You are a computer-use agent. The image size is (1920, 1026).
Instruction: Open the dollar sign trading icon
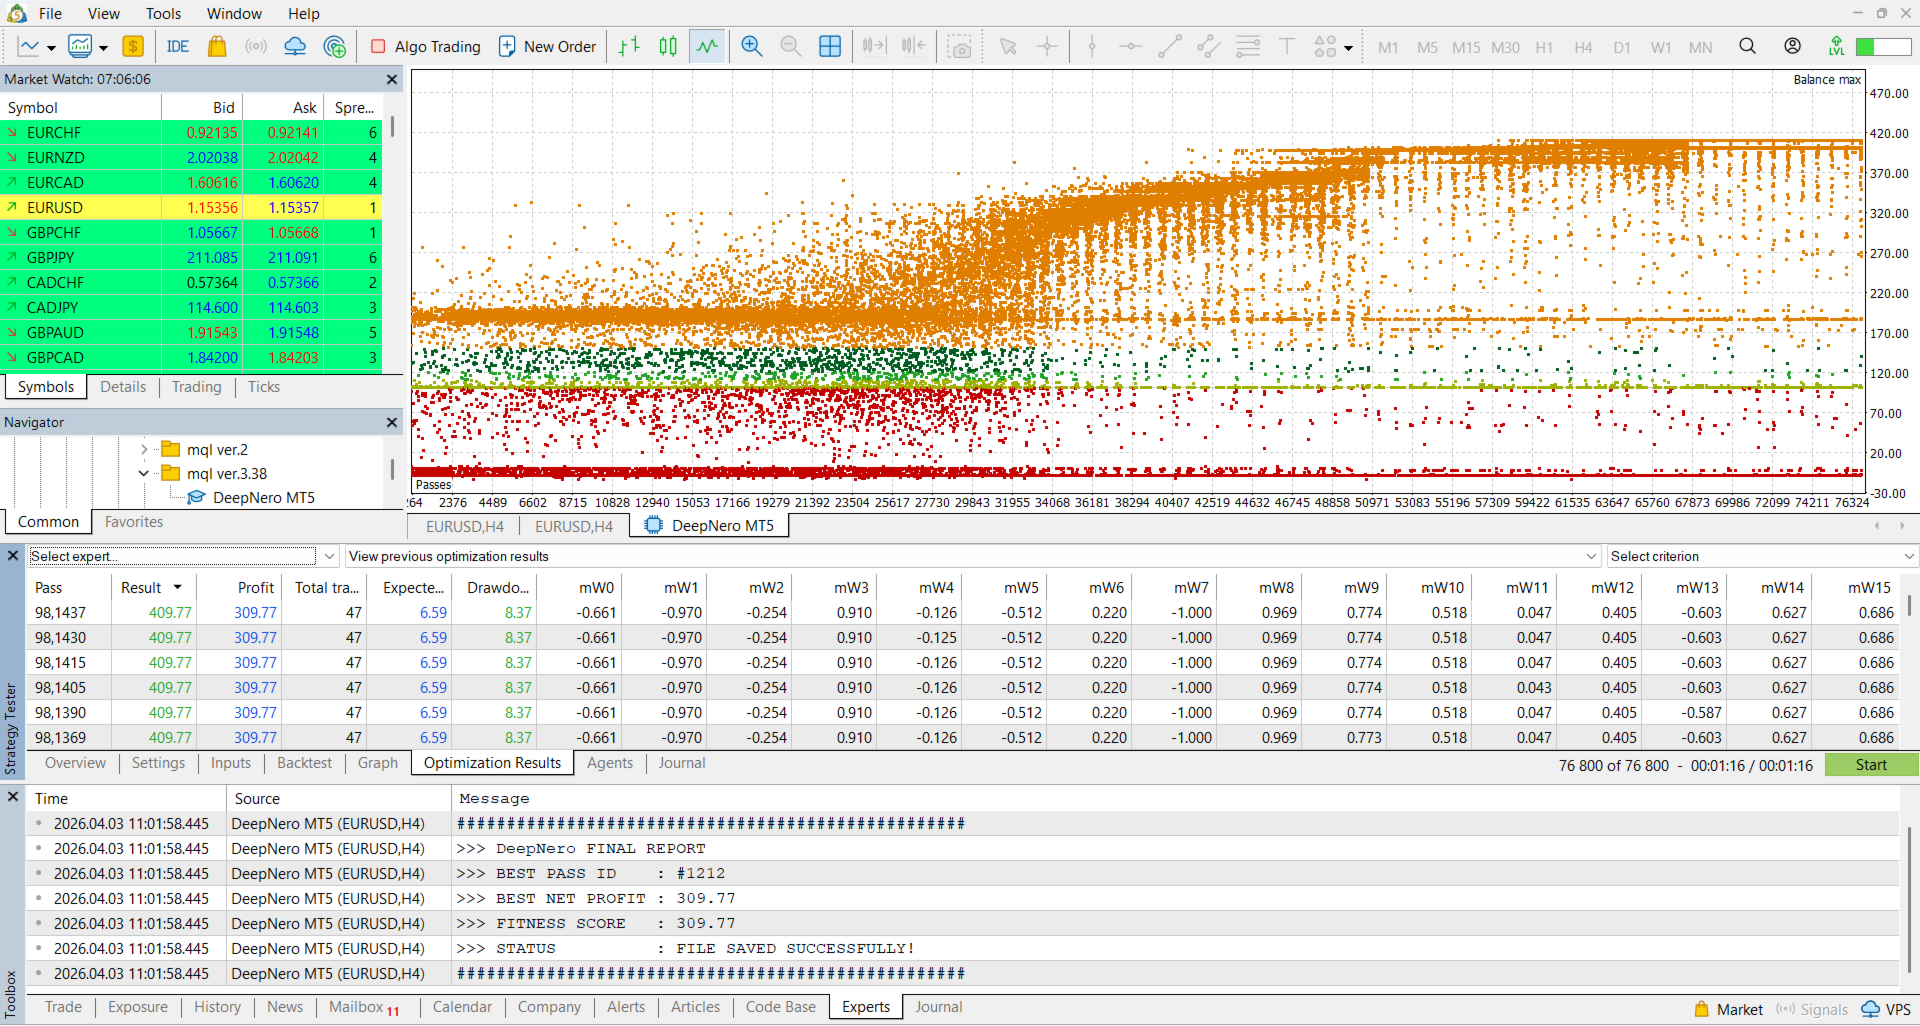click(x=133, y=46)
